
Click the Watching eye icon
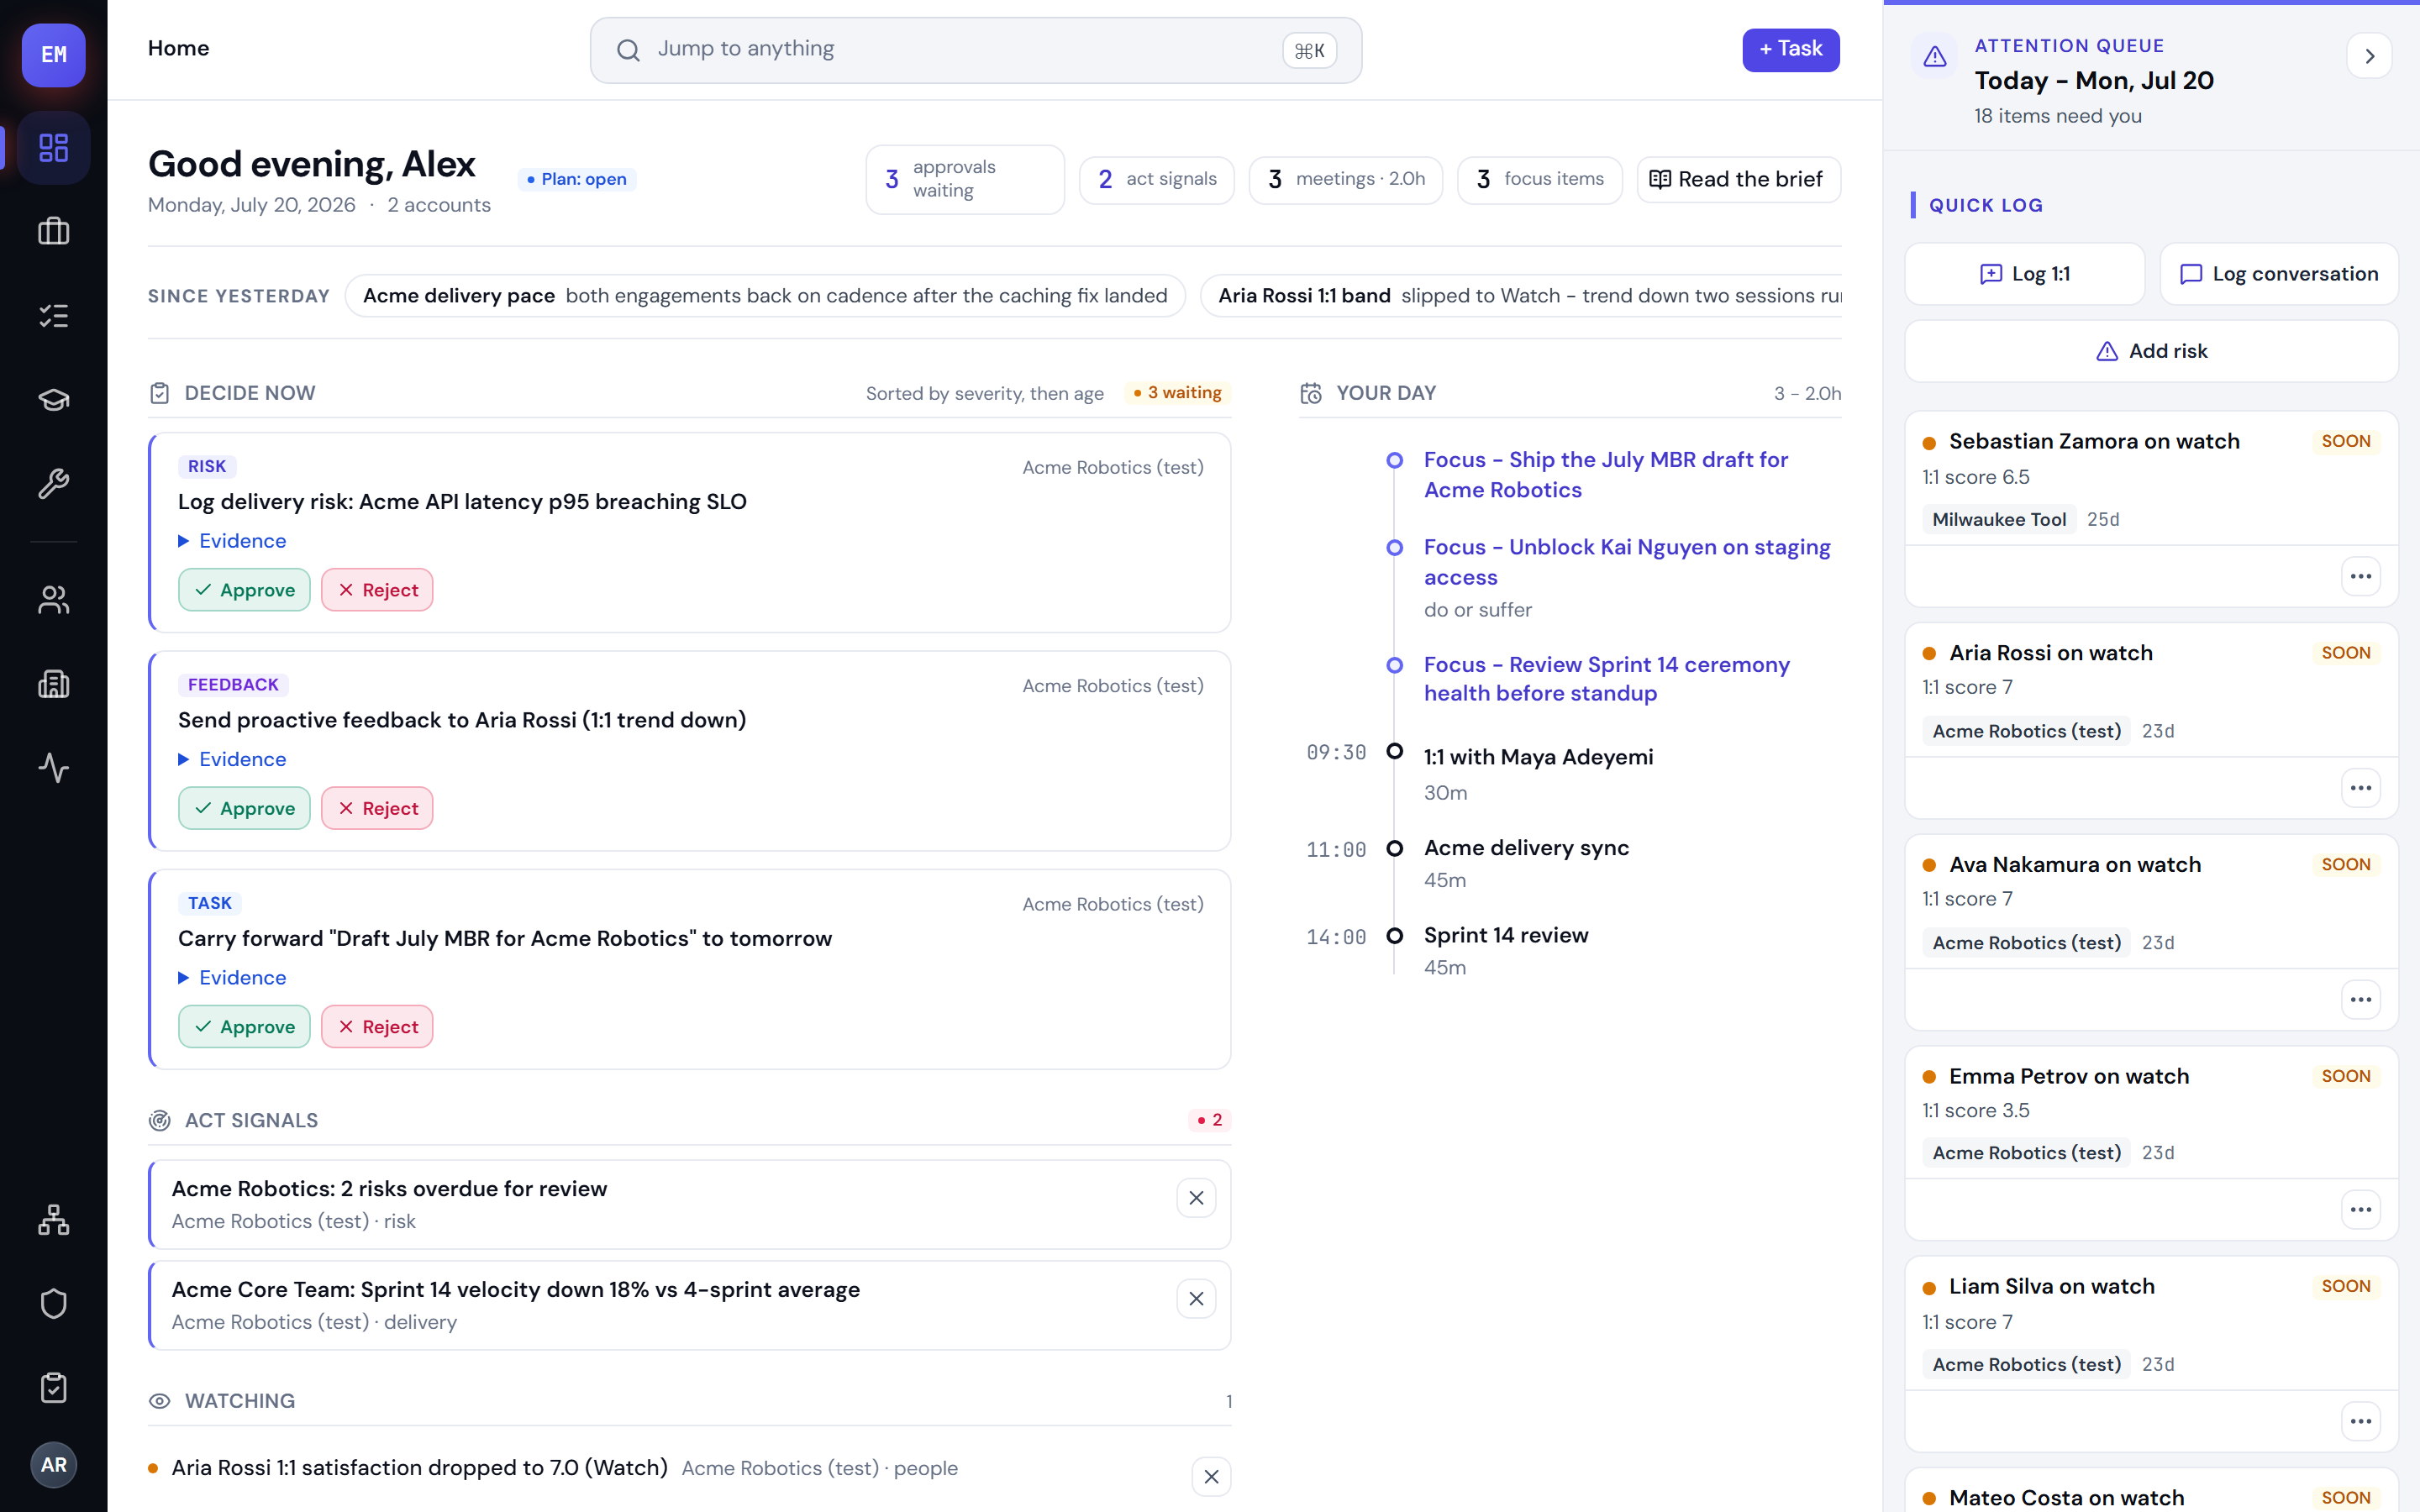159,1401
